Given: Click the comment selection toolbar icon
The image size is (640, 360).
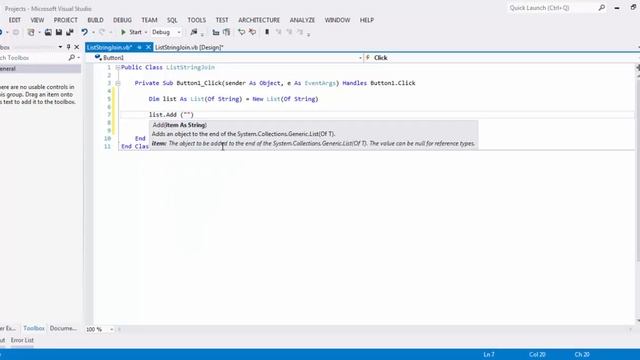Looking at the screenshot, I should (x=227, y=32).
